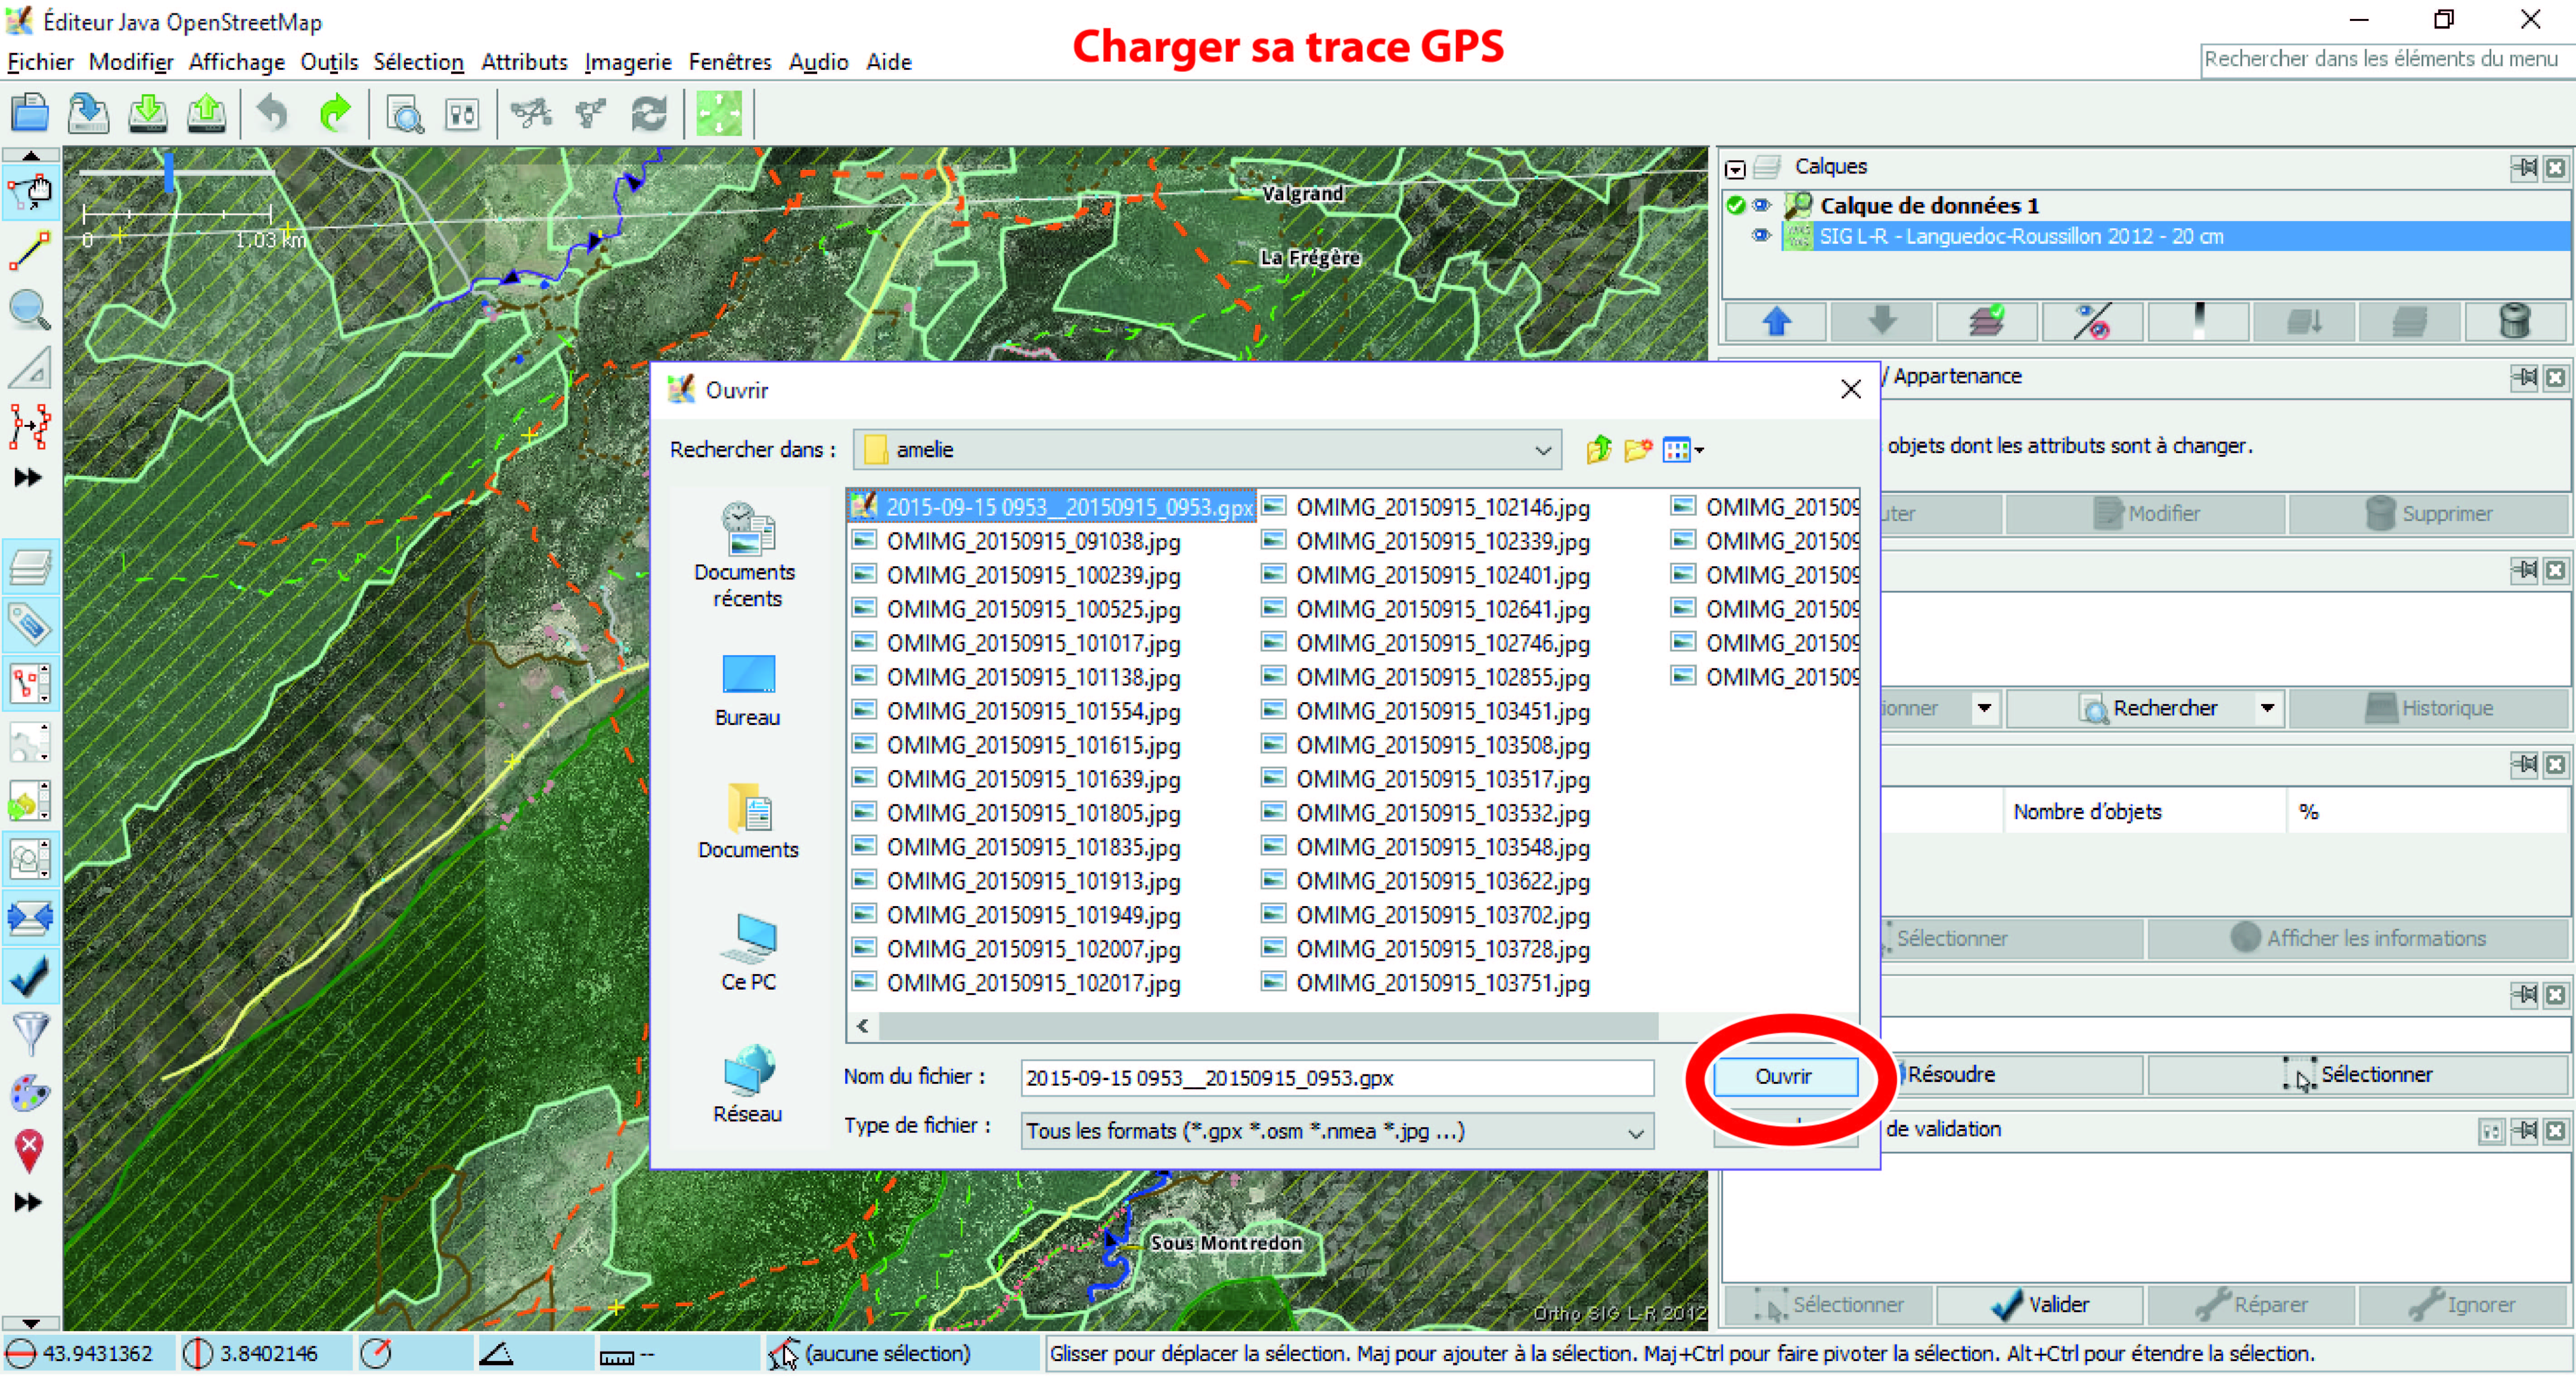This screenshot has height=1376, width=2576.
Task: Toggle the selection list dialog button
Action: tap(30, 684)
